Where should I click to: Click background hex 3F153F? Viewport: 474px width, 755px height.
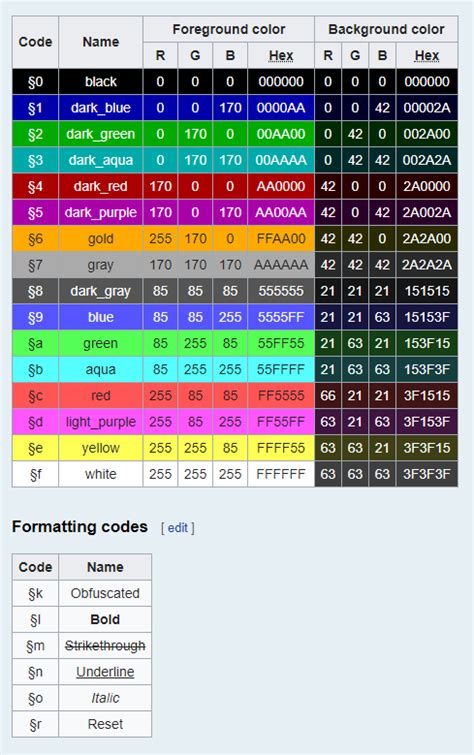click(x=427, y=422)
